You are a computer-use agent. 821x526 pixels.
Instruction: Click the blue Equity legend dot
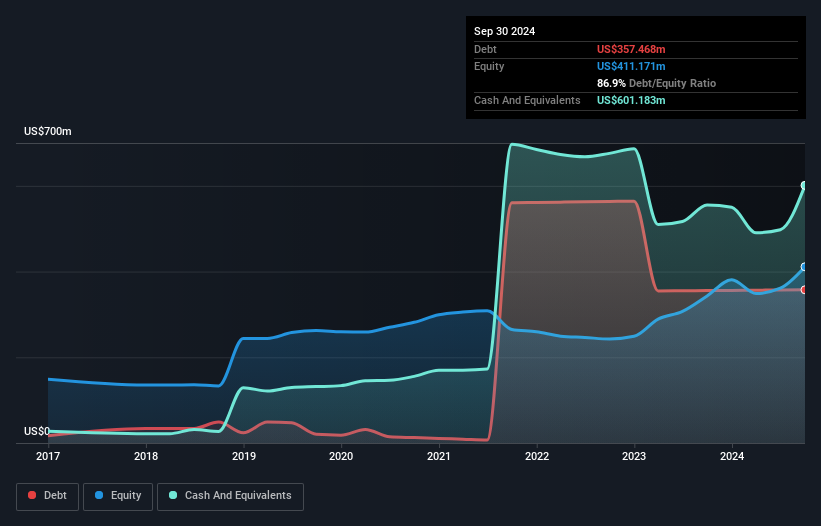[x=99, y=495]
